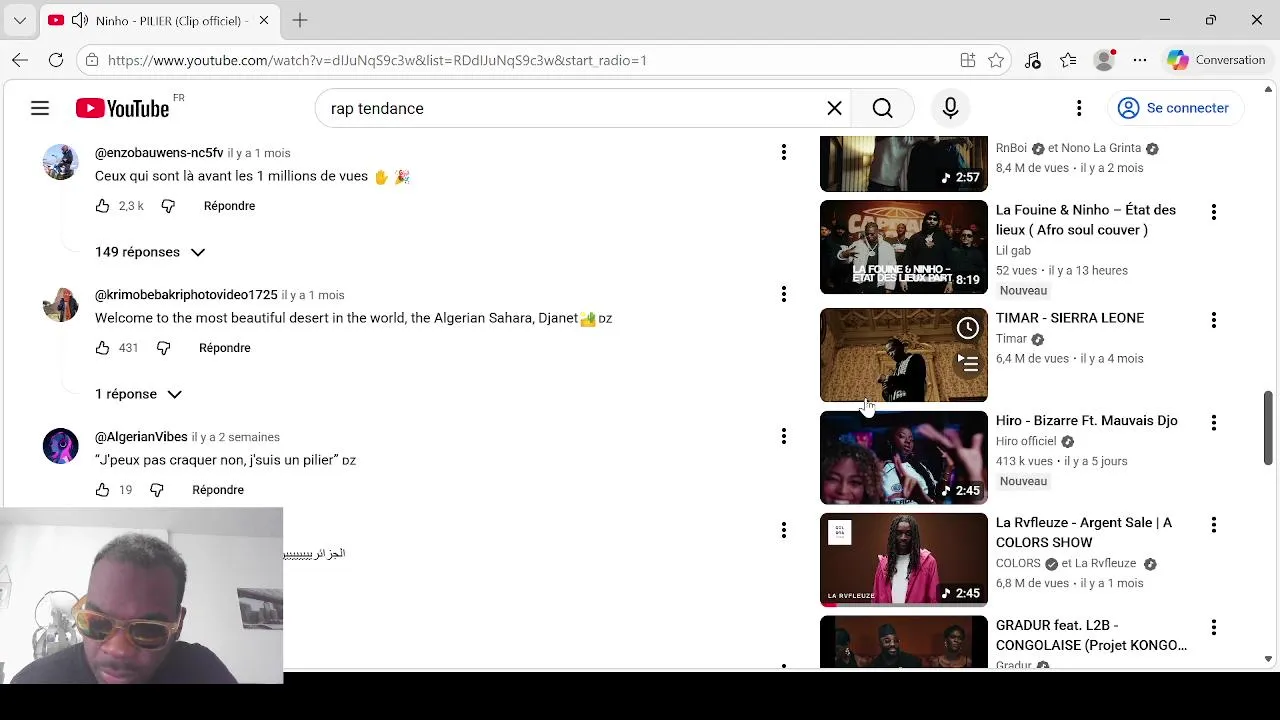Start voice search with microphone icon

click(x=950, y=108)
